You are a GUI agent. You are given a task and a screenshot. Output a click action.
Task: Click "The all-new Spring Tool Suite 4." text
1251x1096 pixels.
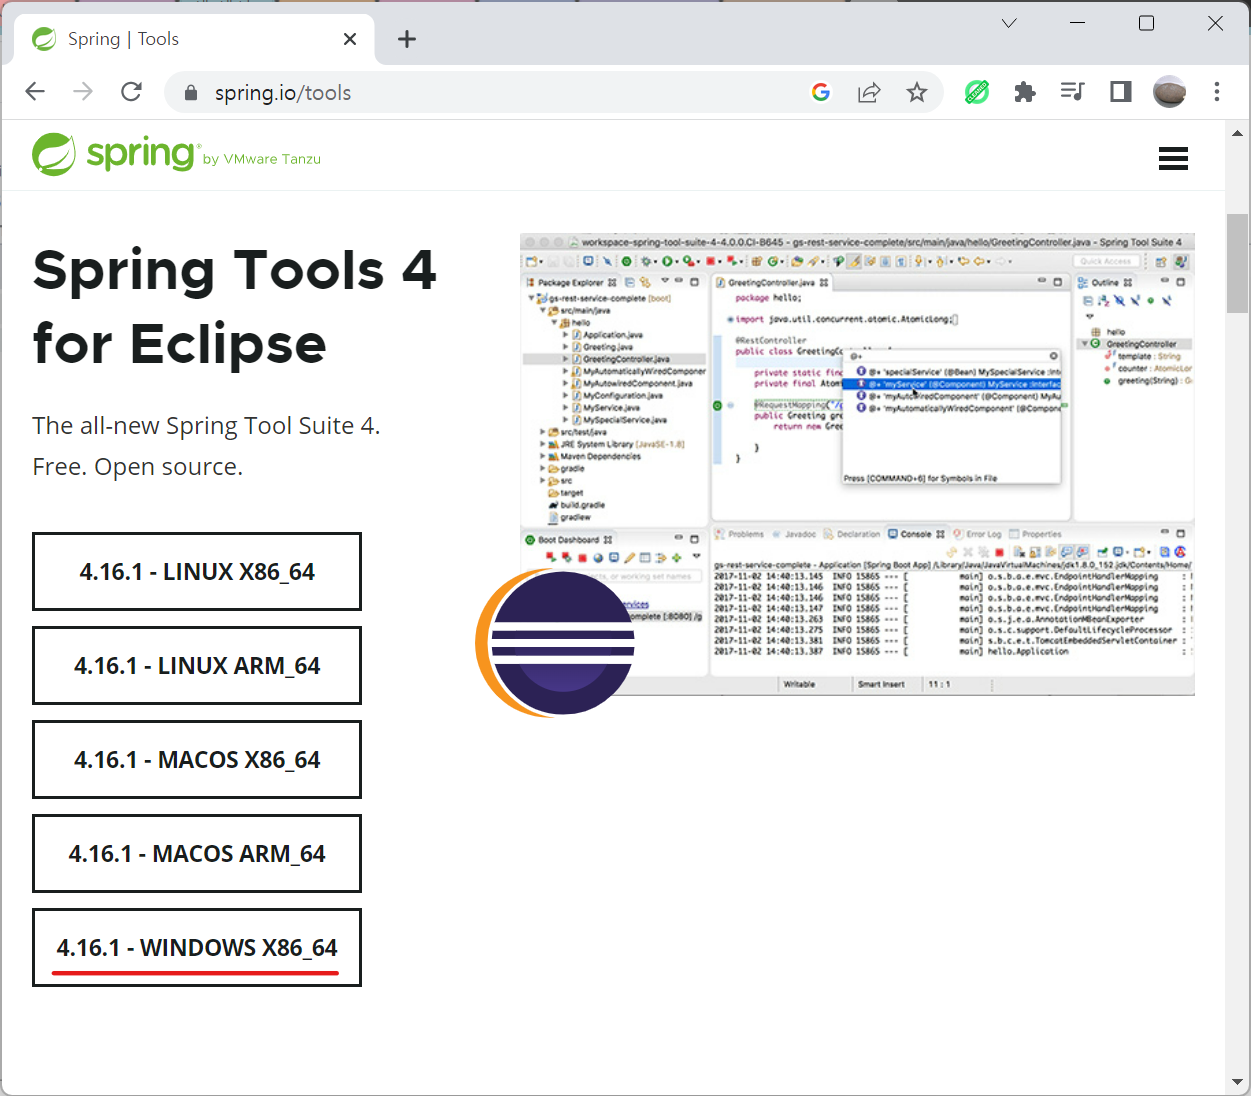[206, 426]
